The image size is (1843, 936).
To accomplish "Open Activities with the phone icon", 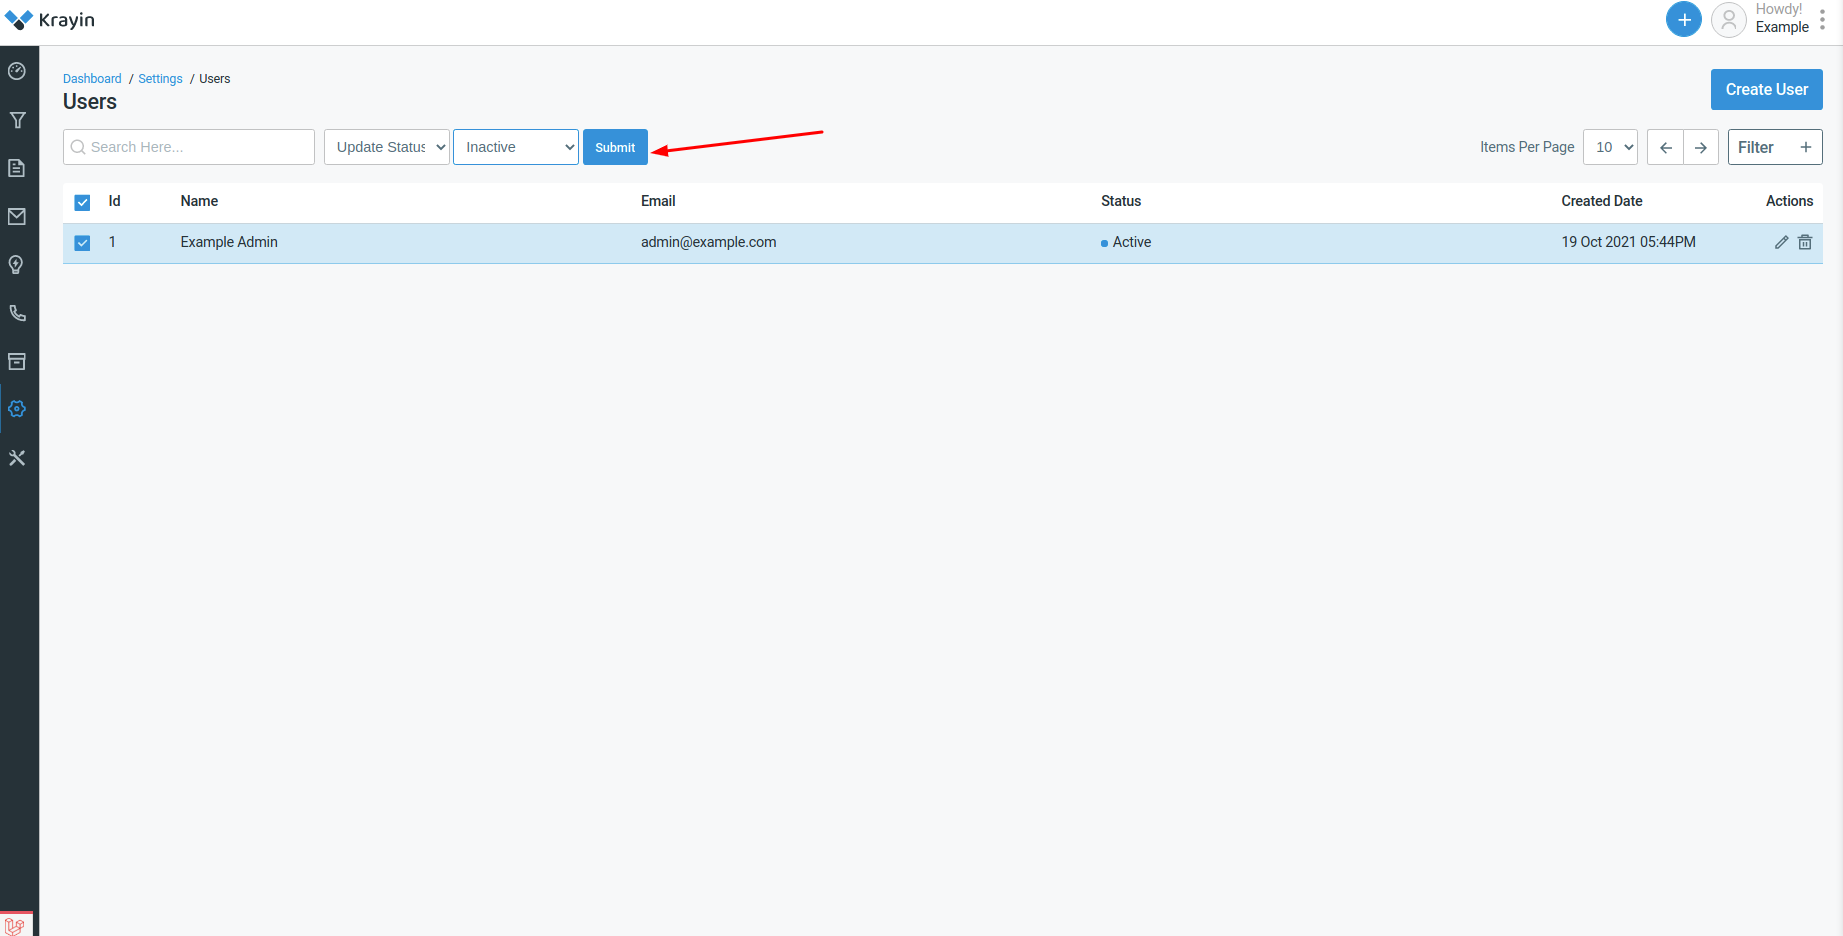I will click(x=17, y=312).
